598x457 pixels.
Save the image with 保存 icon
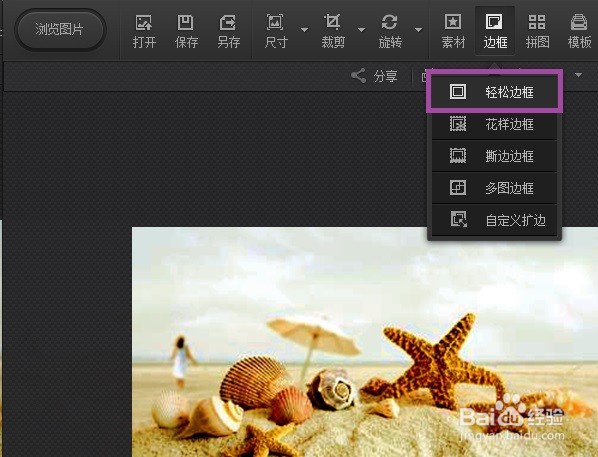pos(186,32)
